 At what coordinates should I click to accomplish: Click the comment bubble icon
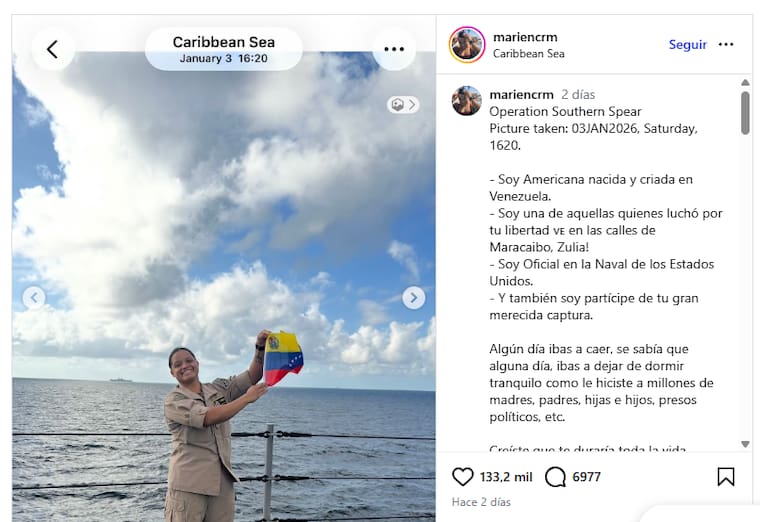pos(555,477)
